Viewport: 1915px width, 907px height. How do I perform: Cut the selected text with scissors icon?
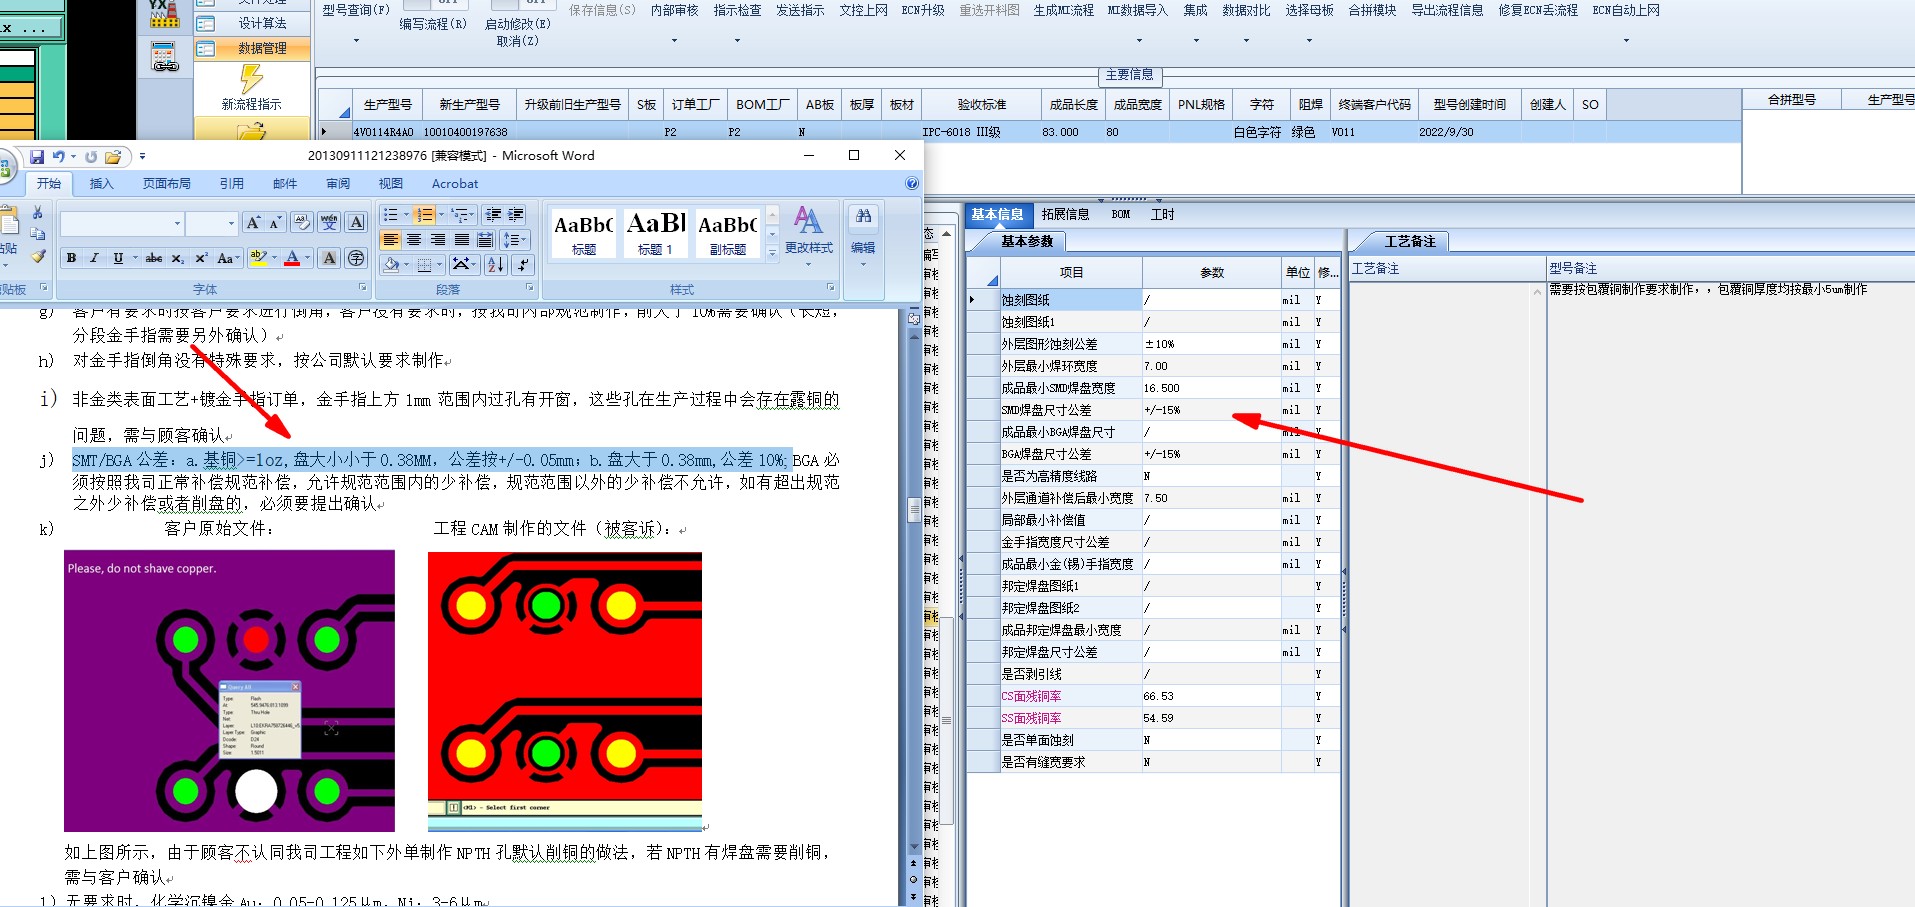[x=38, y=213]
